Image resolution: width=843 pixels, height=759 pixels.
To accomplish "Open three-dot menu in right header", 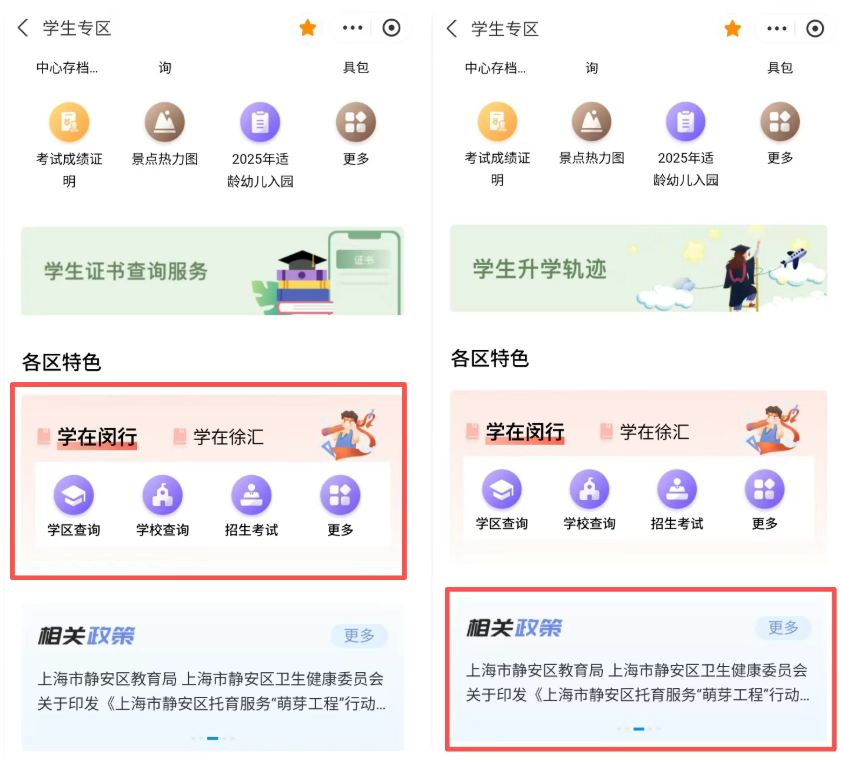I will (x=776, y=28).
